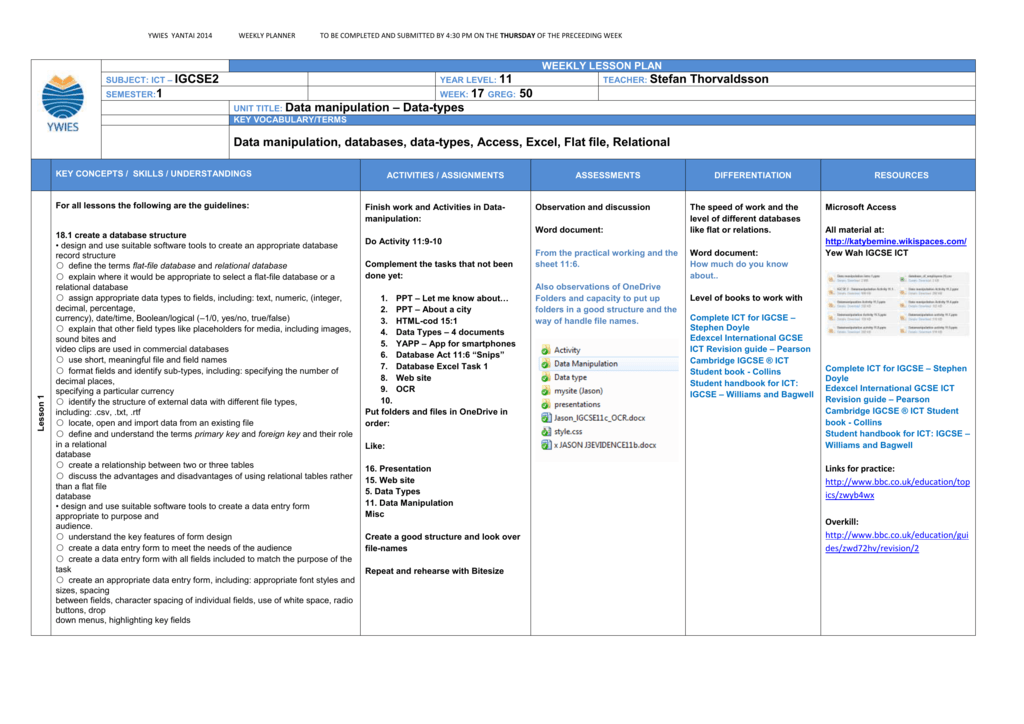This screenshot has height=724, width=1024.
Task: Select list item 'HTML-cod 15:1'
Action: tap(426, 321)
